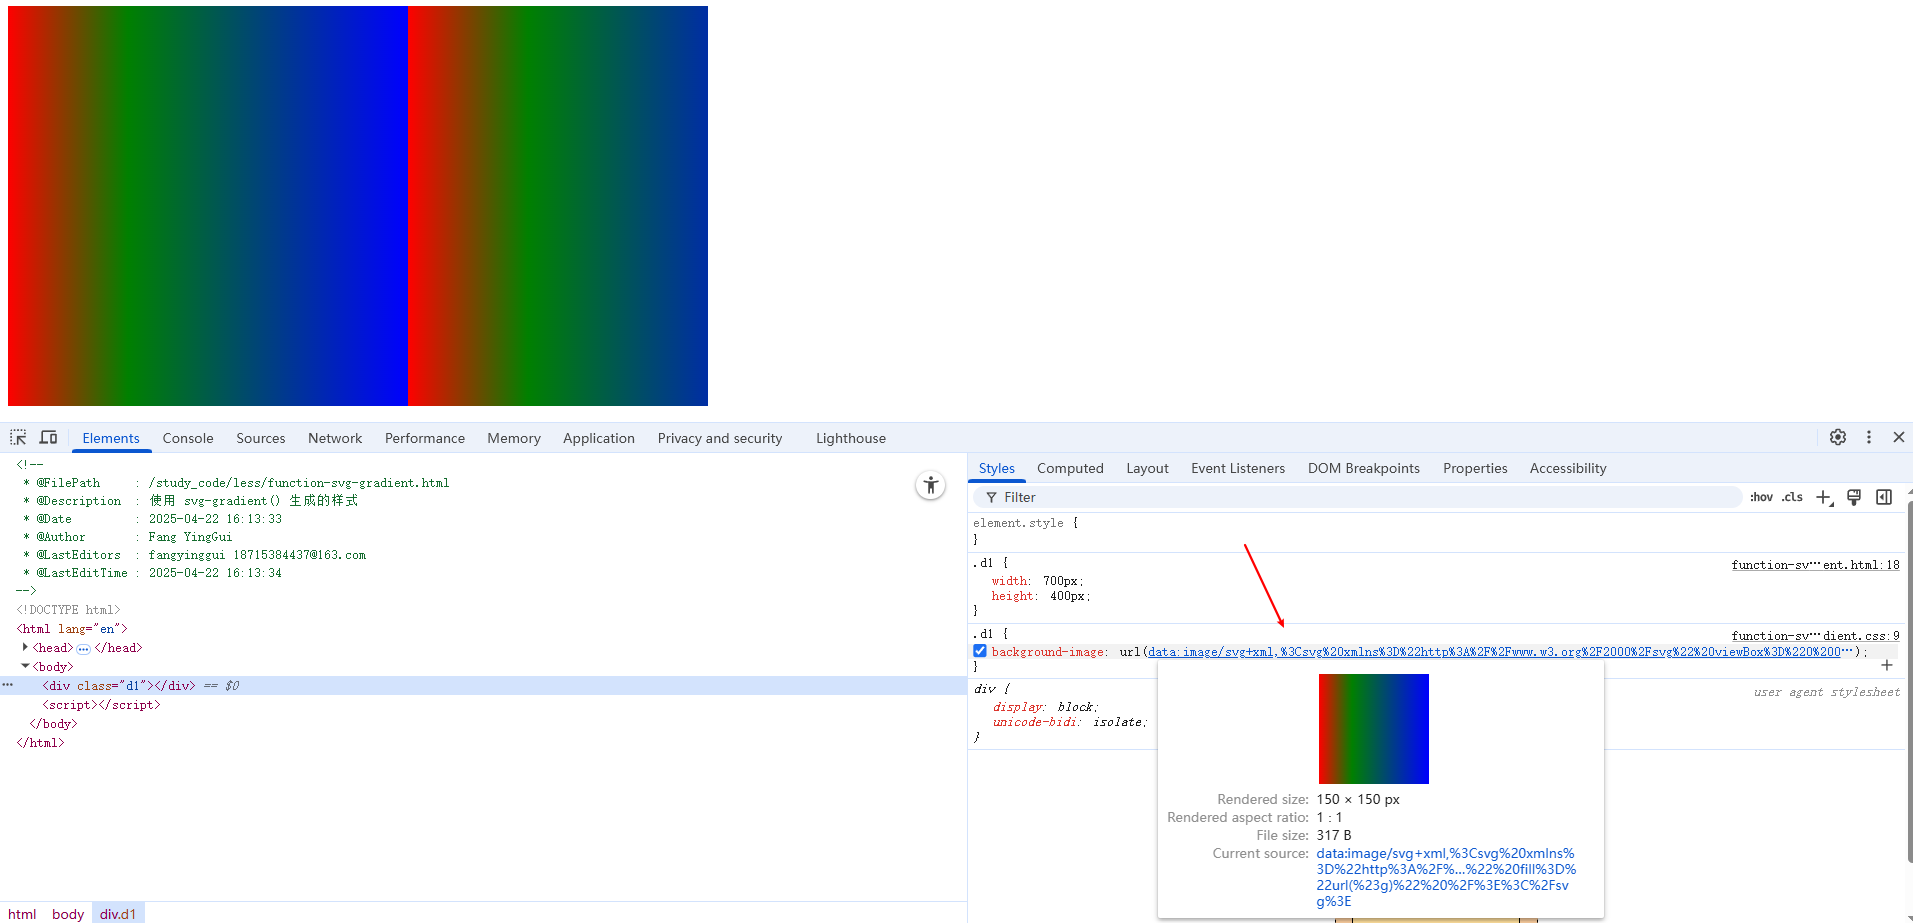The image size is (1913, 923).
Task: Open the Privacy and security tab
Action: (x=719, y=438)
